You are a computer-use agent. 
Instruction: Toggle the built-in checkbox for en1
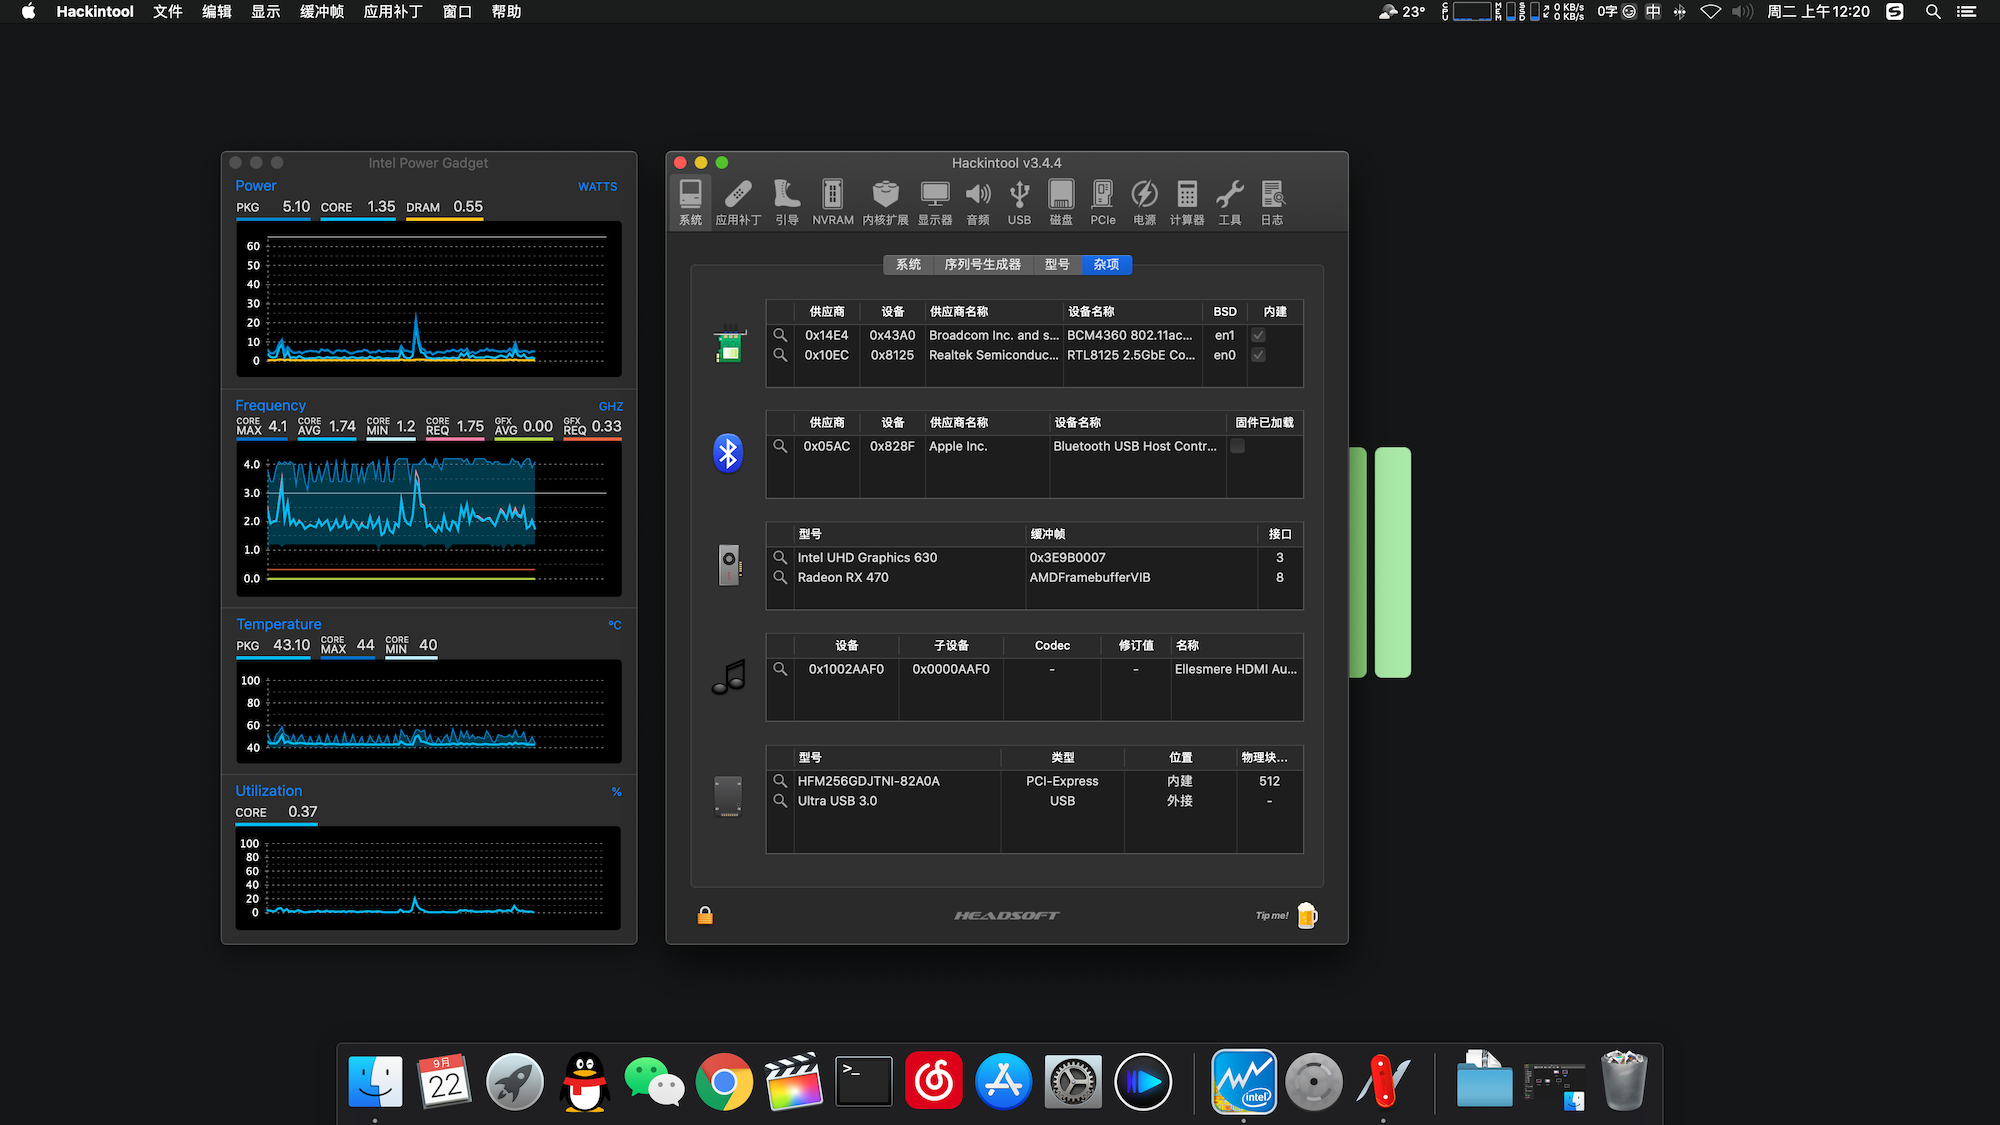pos(1258,336)
